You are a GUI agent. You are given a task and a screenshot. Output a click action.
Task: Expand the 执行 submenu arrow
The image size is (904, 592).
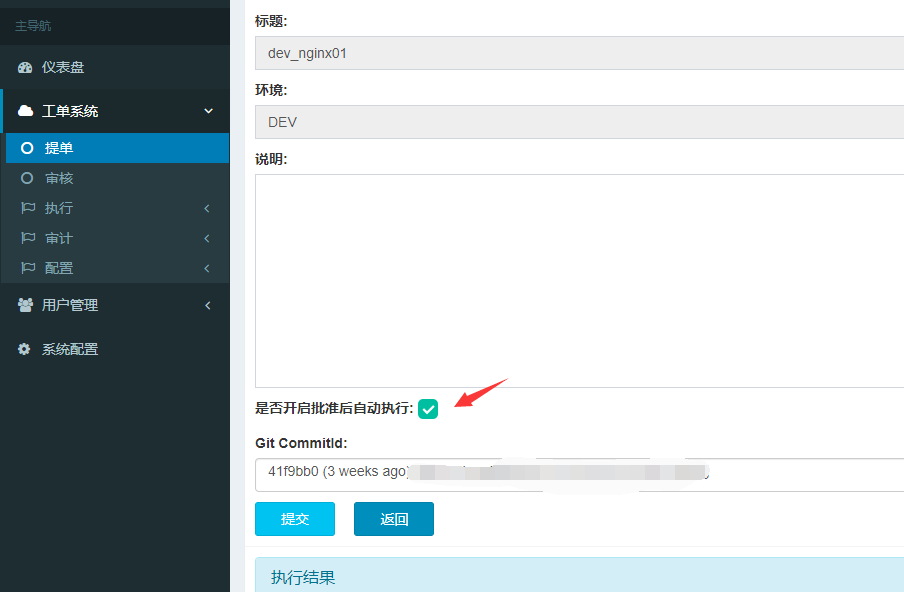point(207,208)
